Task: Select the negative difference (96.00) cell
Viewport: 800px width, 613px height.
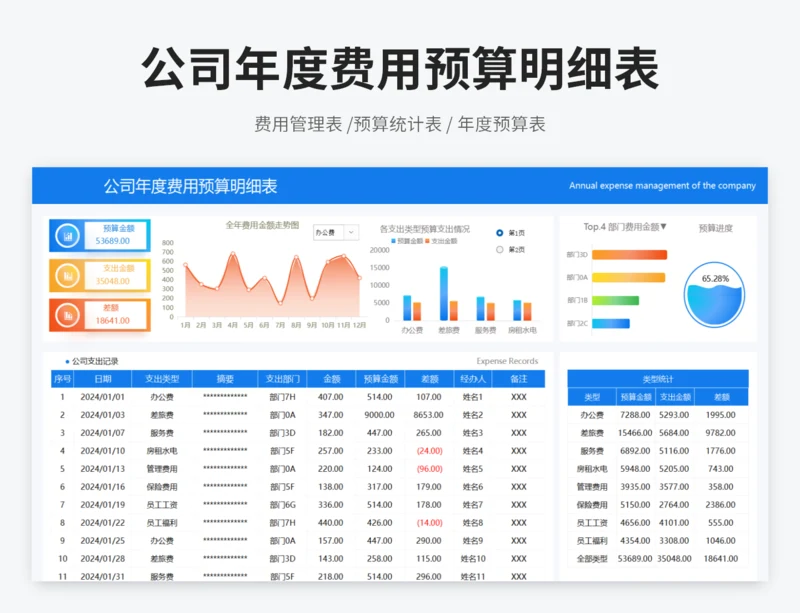Action: click(430, 469)
